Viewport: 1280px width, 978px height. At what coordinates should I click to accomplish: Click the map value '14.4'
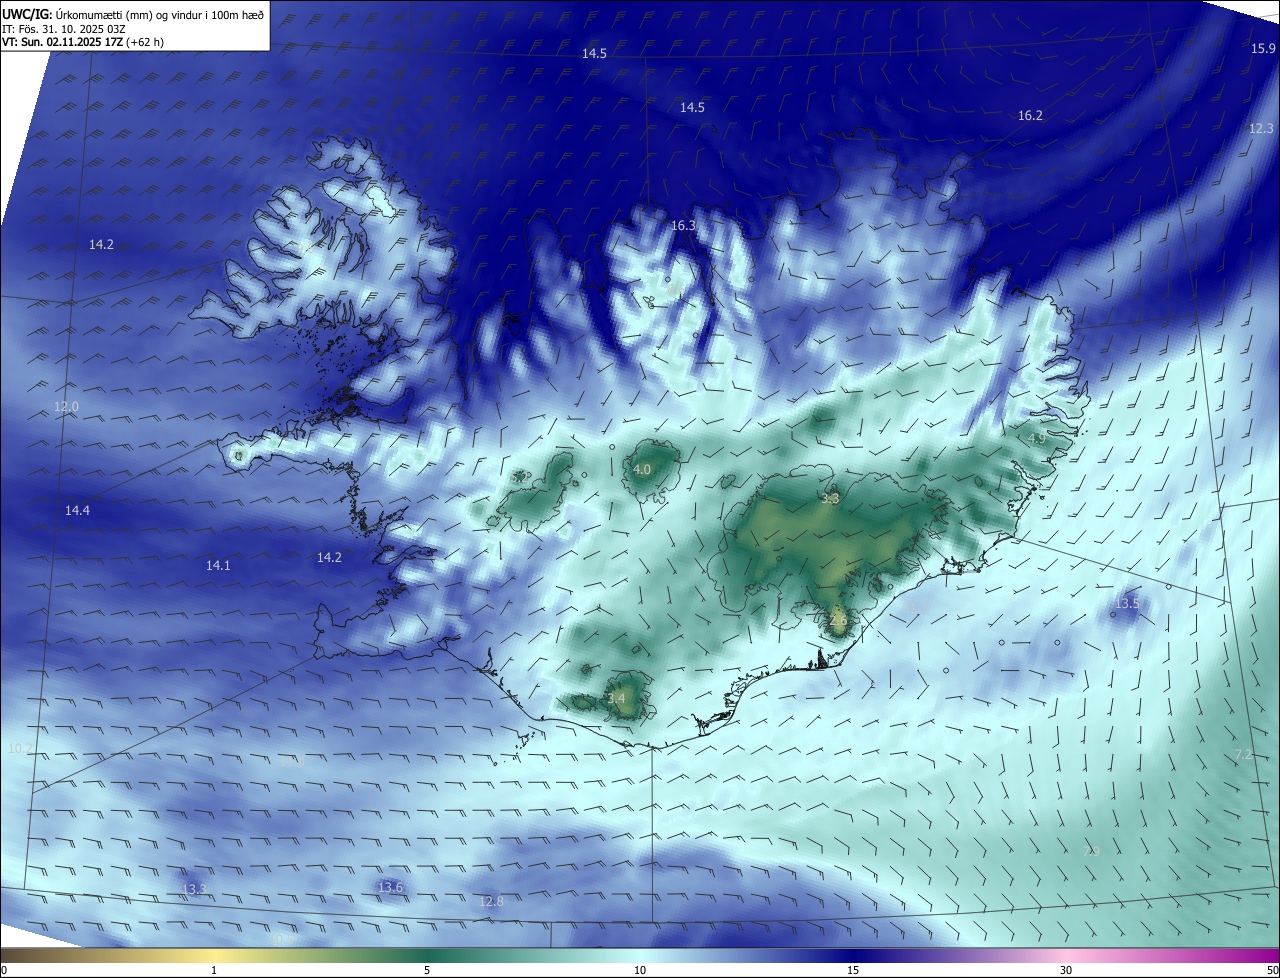[78, 510]
